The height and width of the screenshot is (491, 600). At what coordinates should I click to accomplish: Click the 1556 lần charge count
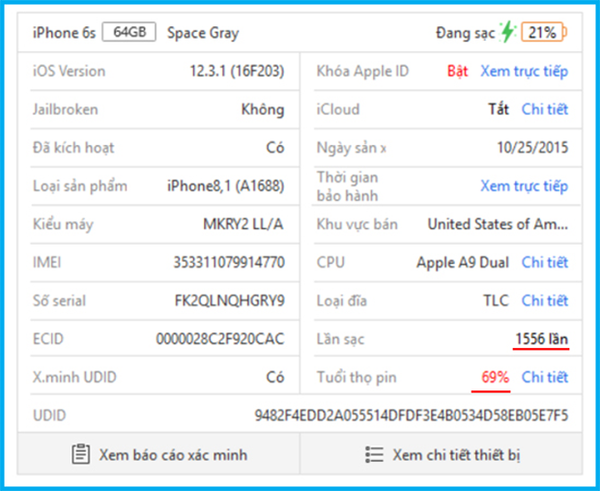coord(541,339)
